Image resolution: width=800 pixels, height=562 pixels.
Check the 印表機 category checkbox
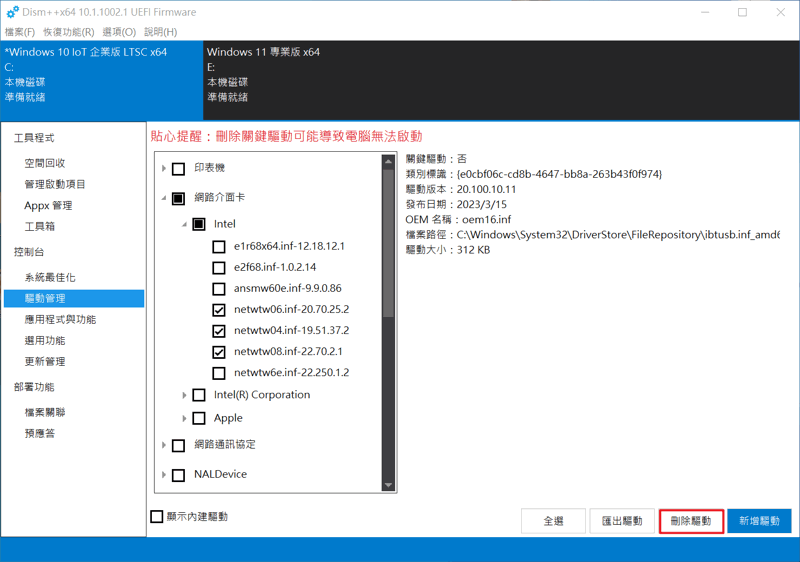[x=179, y=168]
